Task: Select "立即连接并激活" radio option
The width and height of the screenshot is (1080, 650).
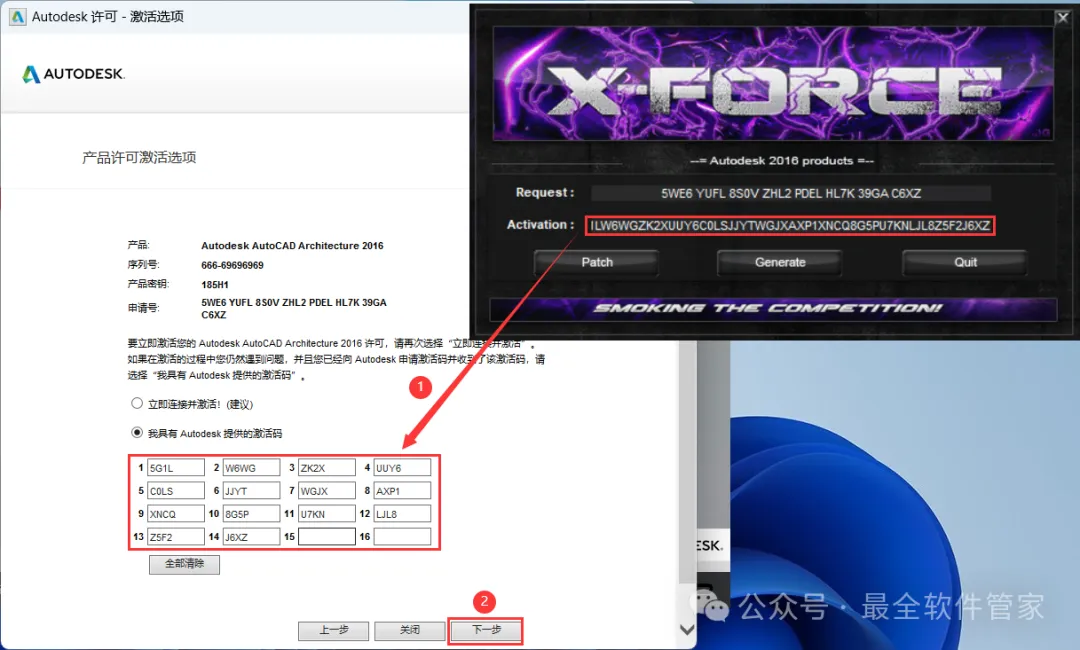Action: point(137,403)
